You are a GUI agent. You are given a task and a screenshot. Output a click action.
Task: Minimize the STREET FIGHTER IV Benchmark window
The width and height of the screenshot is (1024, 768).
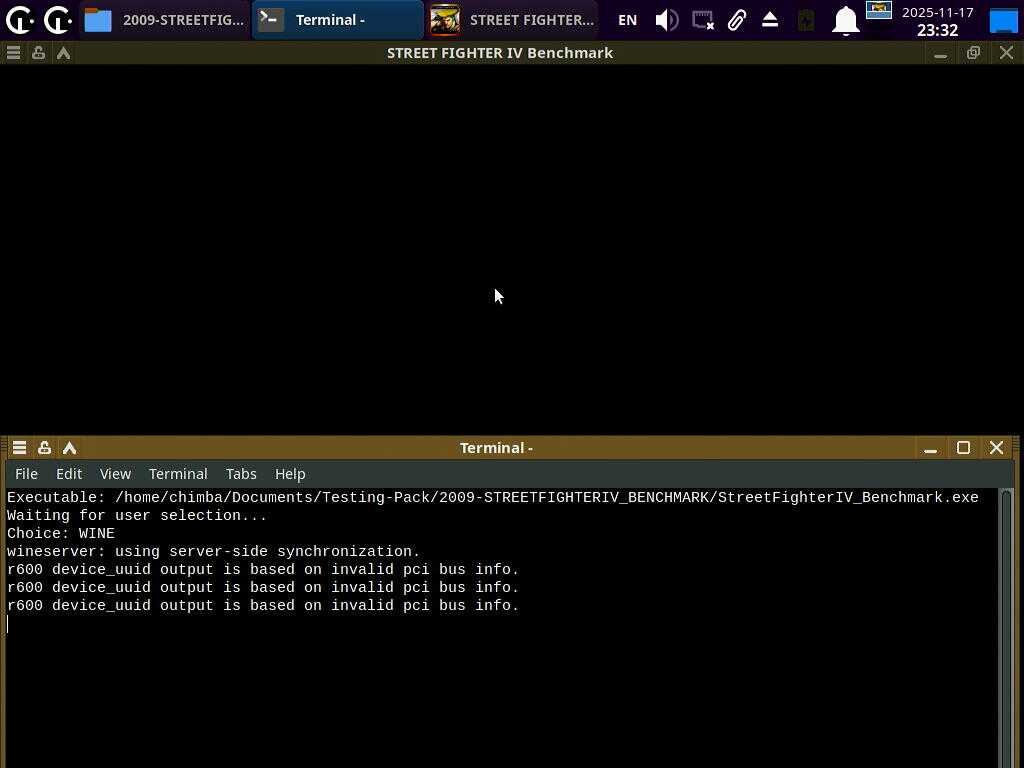(940, 54)
